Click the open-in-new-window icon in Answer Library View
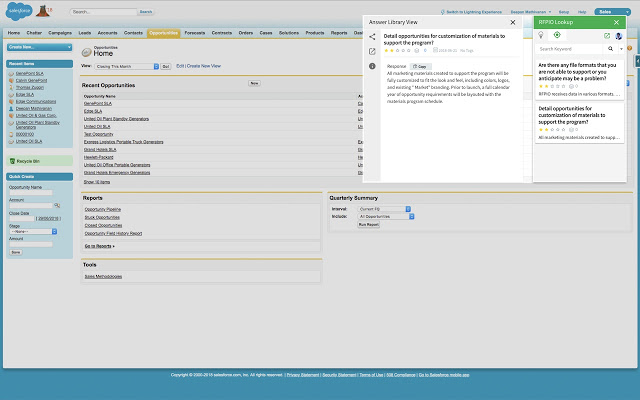Screen dimensions: 640x400 tap(373, 51)
